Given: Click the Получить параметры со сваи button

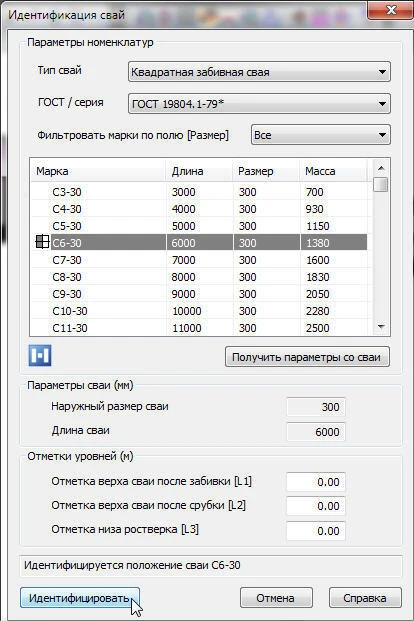Looking at the screenshot, I should (x=307, y=357).
